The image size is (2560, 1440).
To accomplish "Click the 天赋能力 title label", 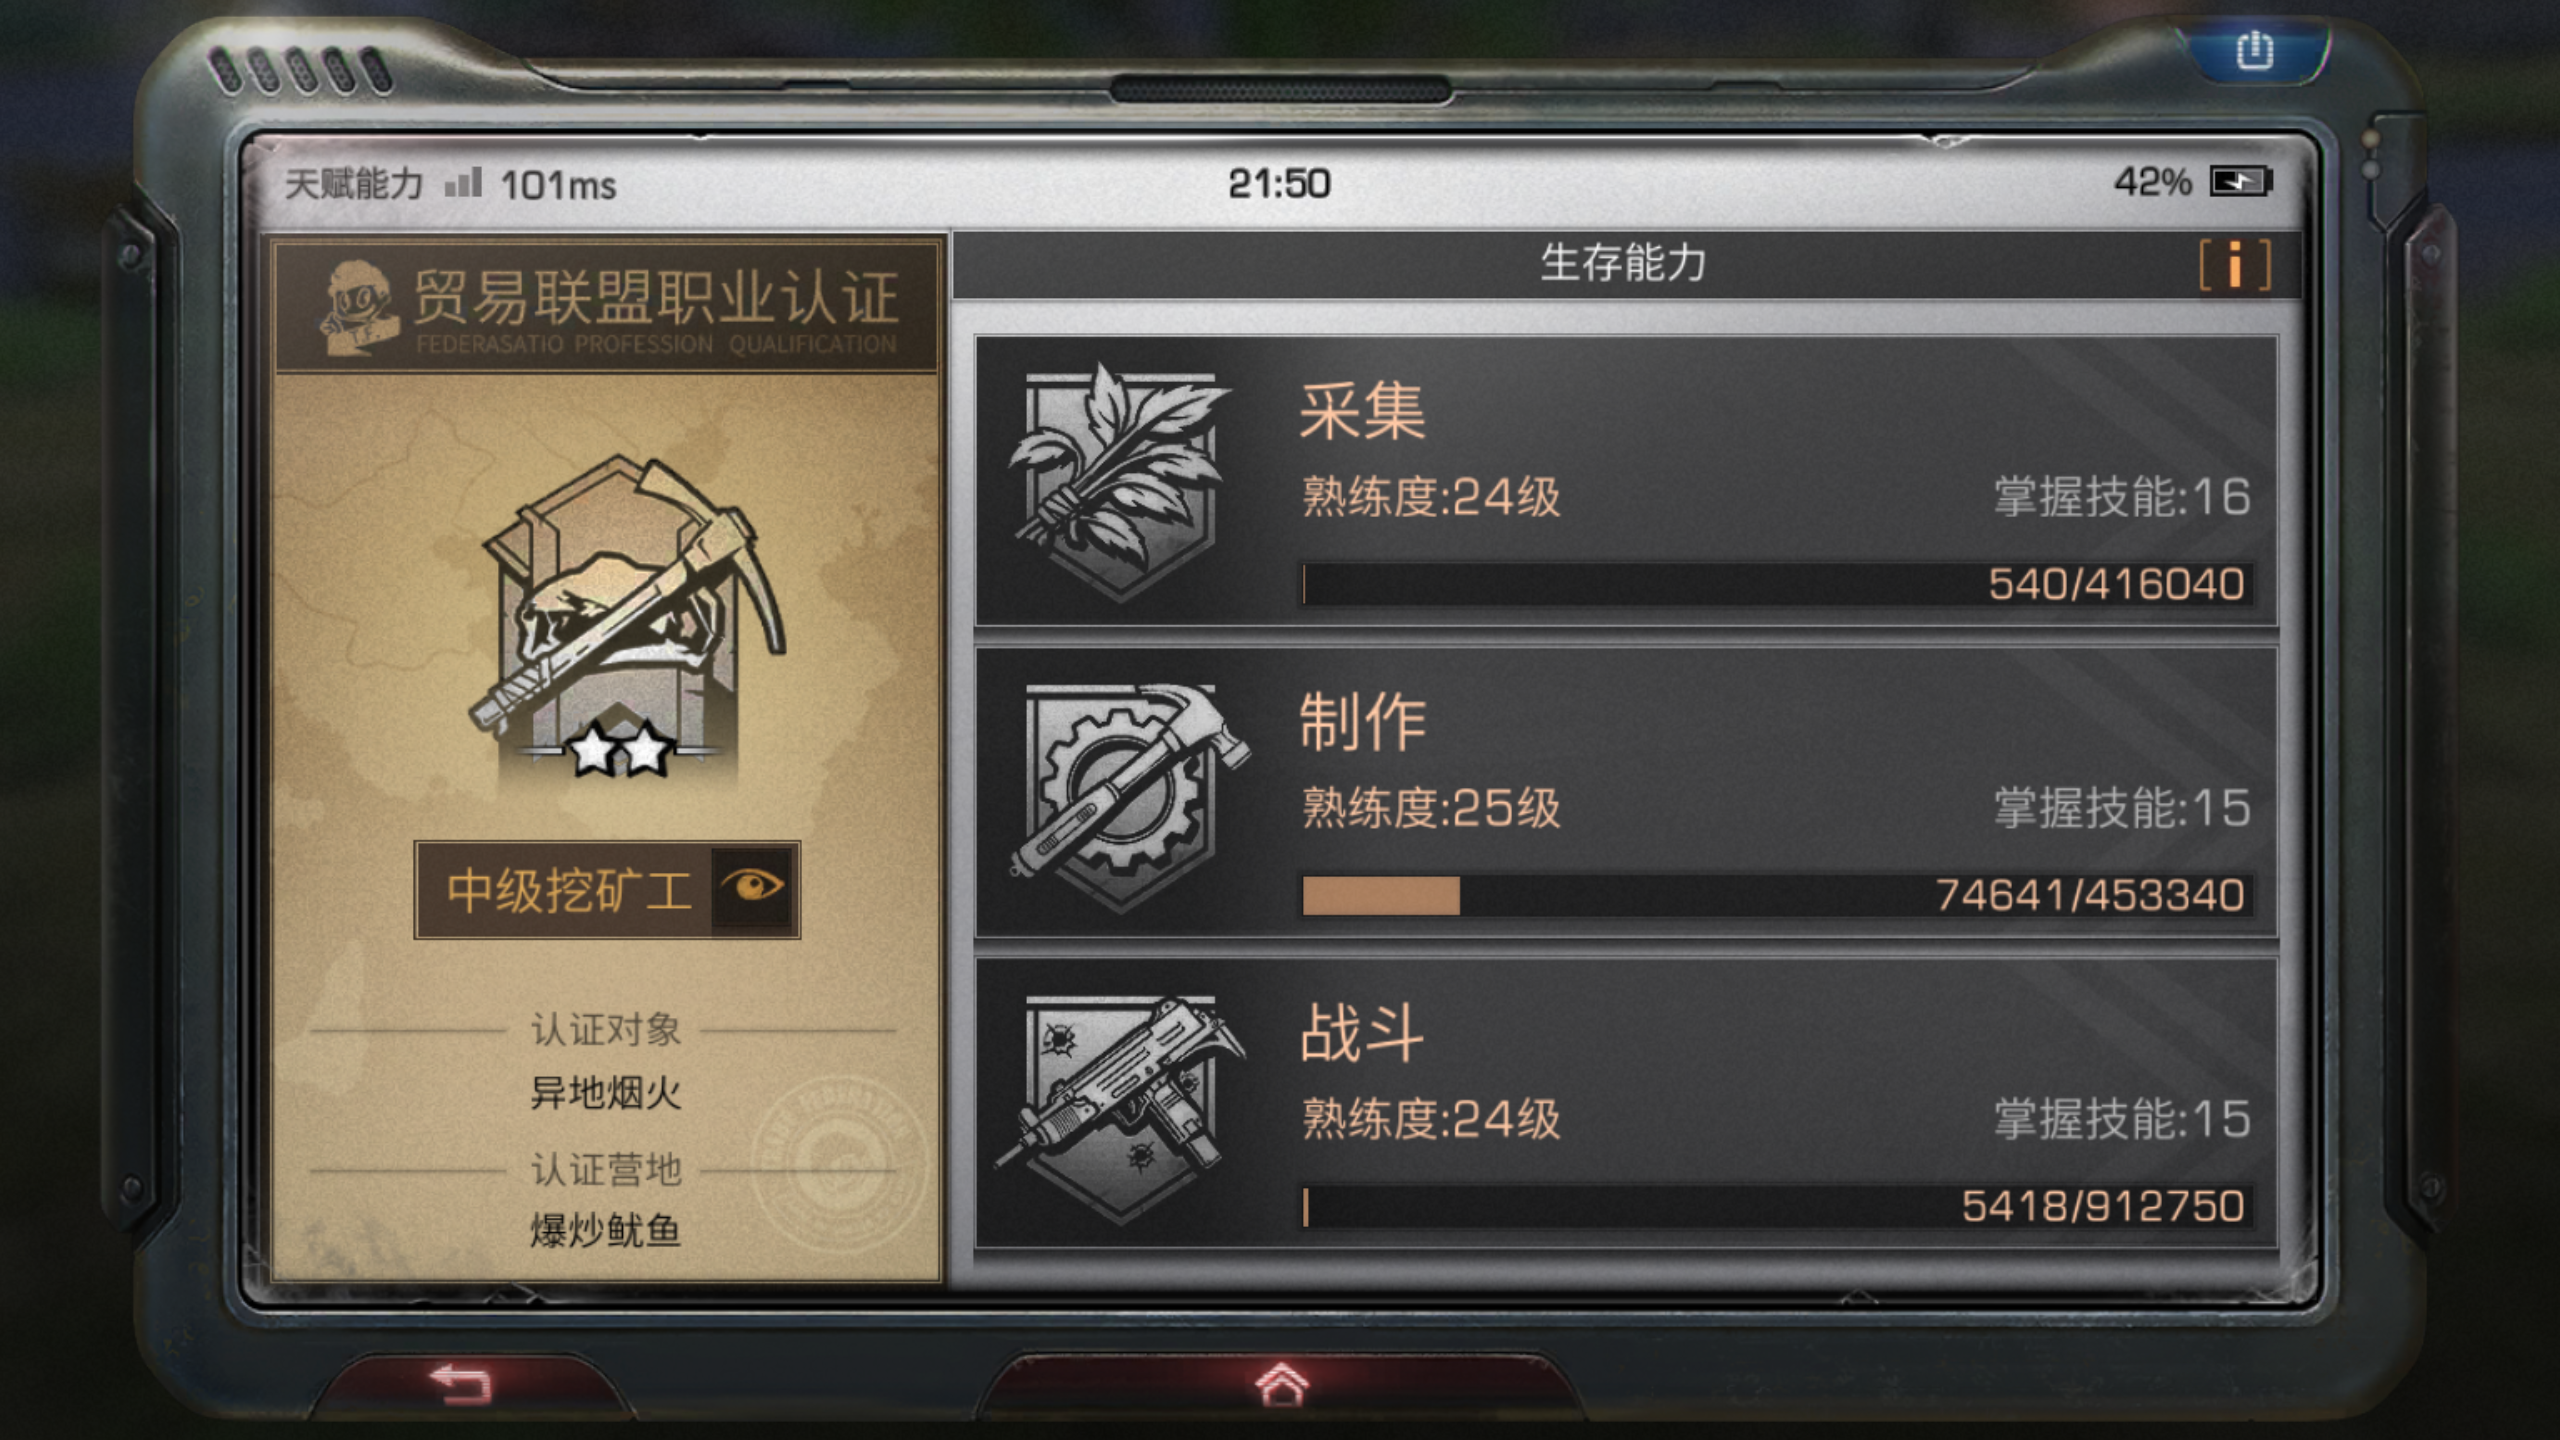I will tap(354, 184).
